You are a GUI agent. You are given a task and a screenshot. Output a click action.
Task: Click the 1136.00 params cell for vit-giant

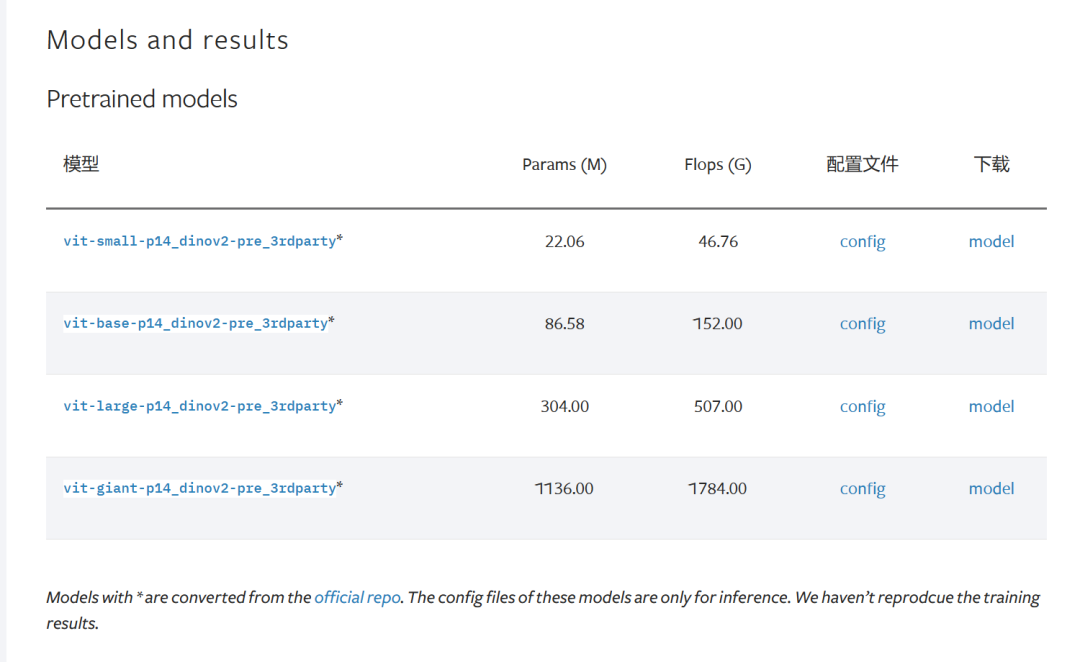[564, 489]
